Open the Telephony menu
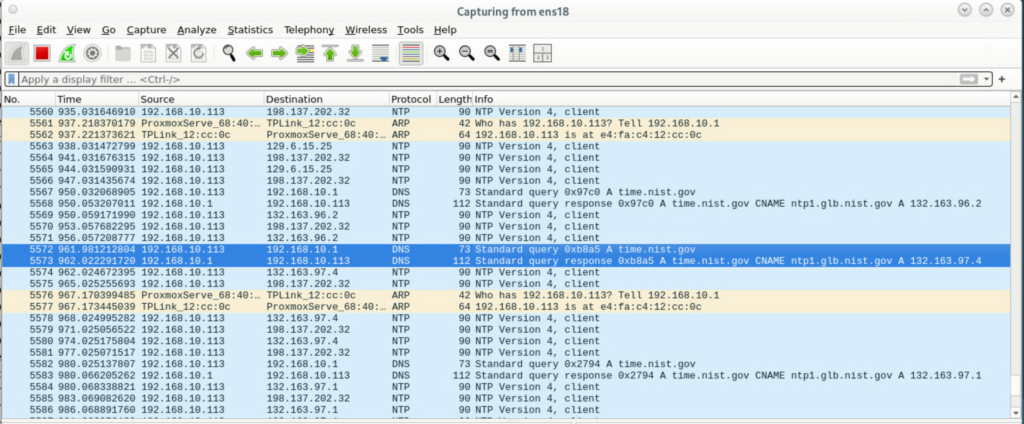 (309, 30)
